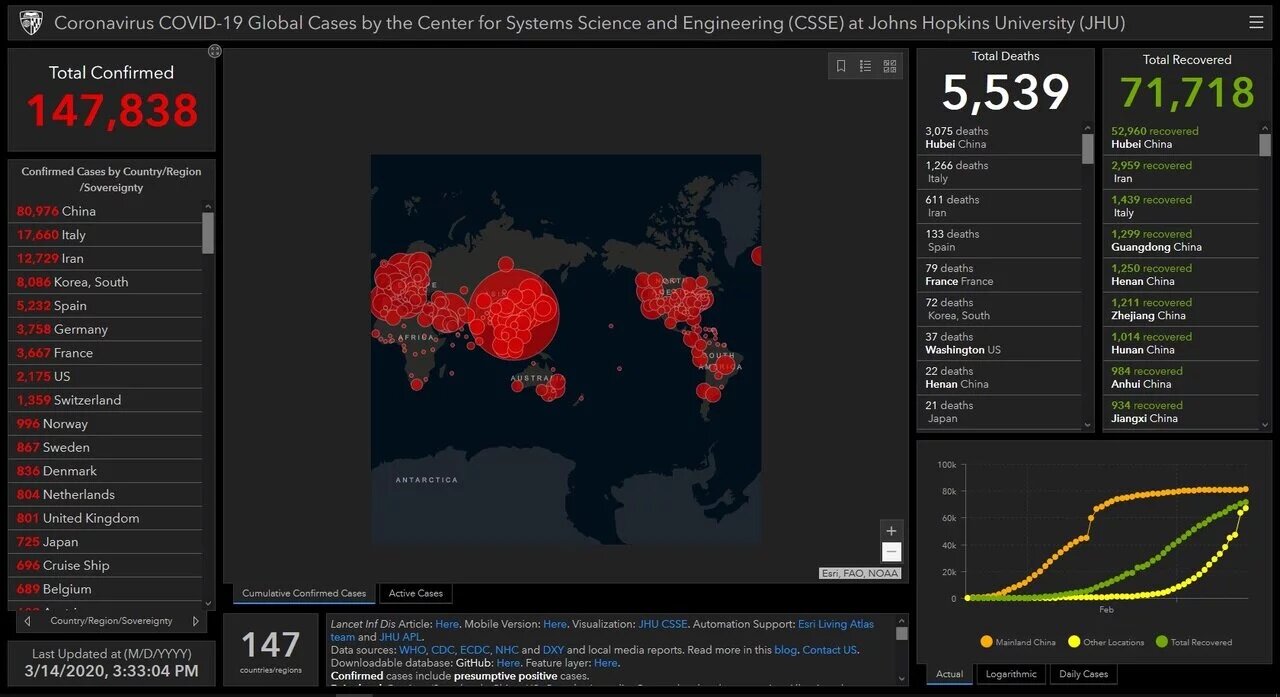Screen dimensions: 1280x697
Task: Switch to Active Cases tab
Action: click(416, 593)
